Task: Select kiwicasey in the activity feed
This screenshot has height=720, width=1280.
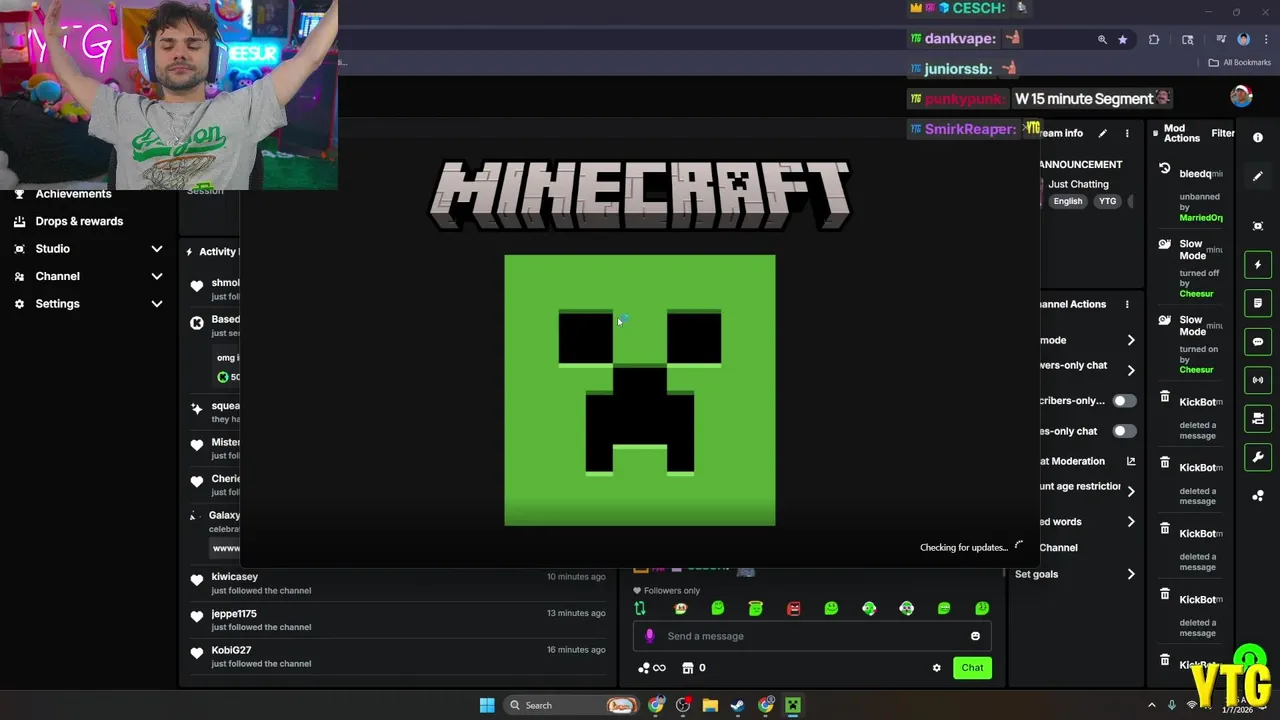Action: point(234,577)
